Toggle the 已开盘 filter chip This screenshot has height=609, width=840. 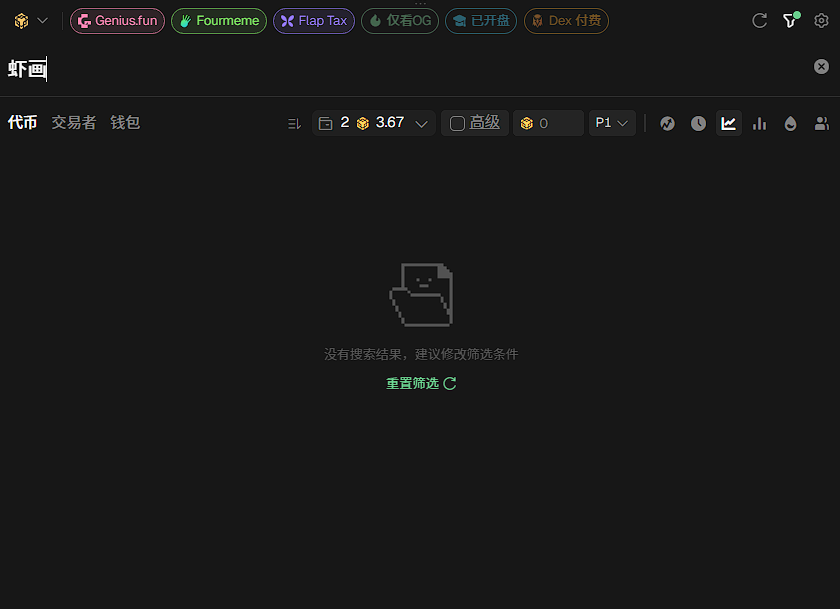[481, 21]
